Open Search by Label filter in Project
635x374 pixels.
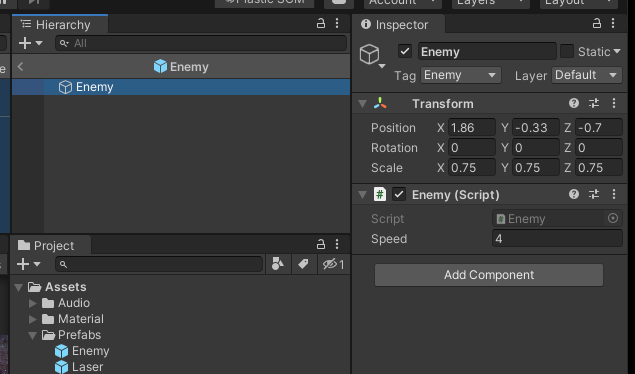pos(303,264)
